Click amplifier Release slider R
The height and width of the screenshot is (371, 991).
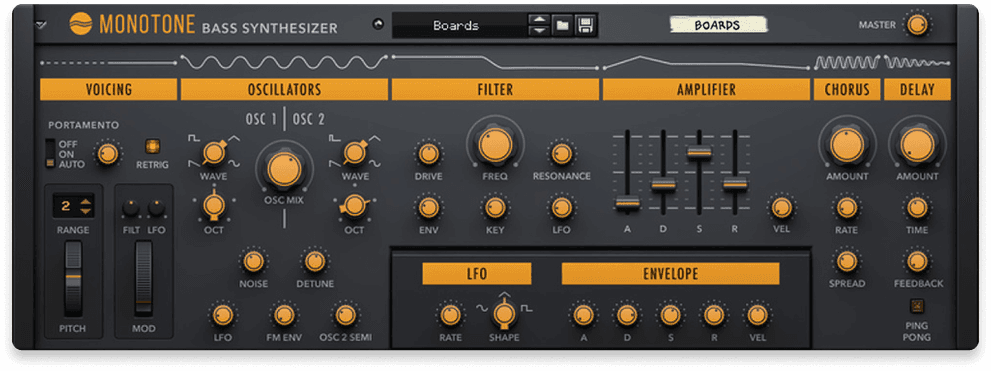pos(735,185)
